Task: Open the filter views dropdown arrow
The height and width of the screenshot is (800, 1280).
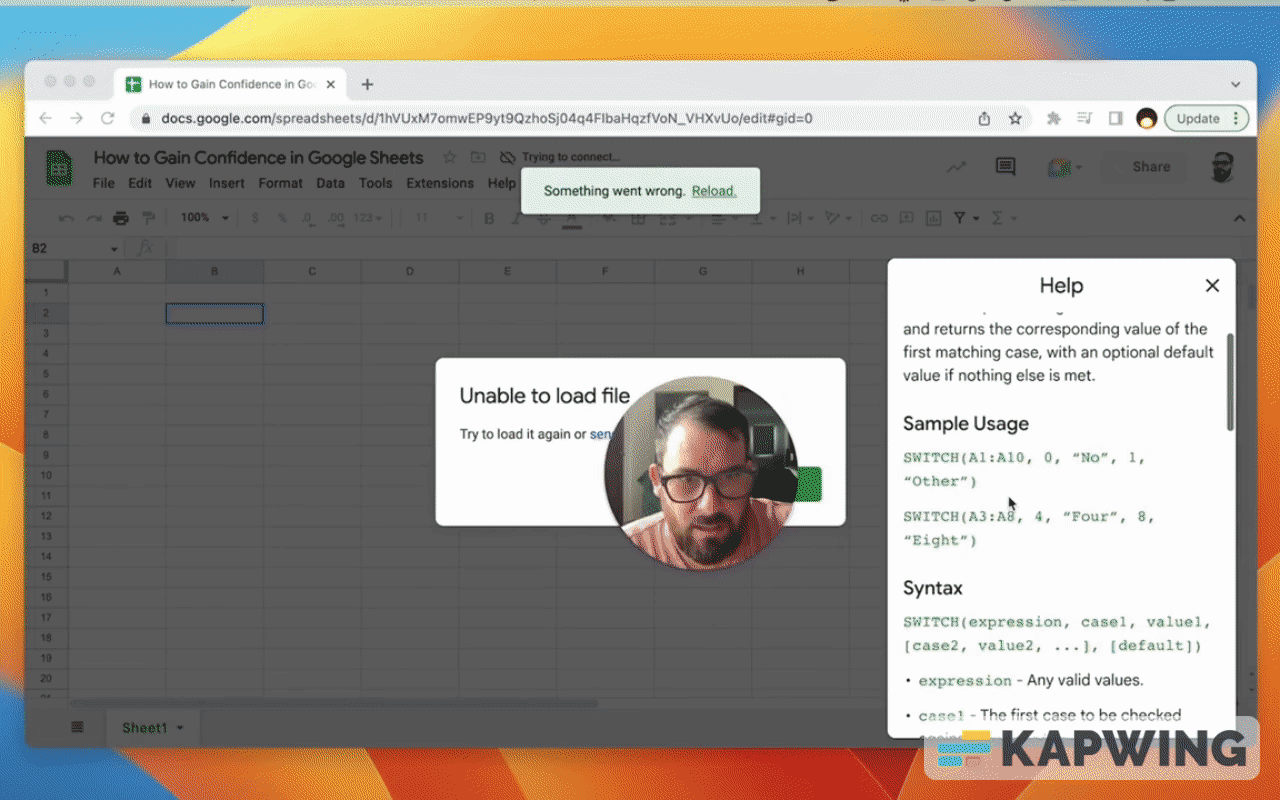Action: pos(976,218)
